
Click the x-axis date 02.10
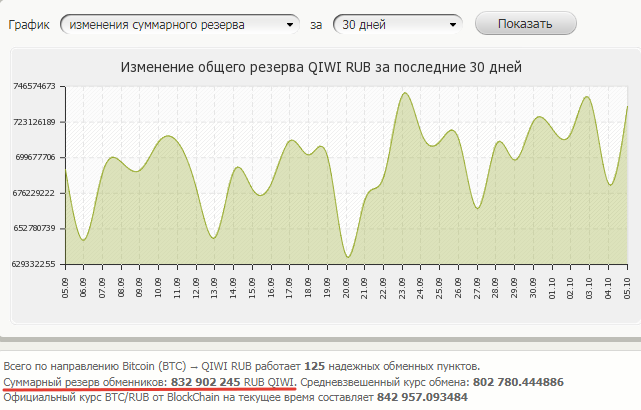(570, 288)
